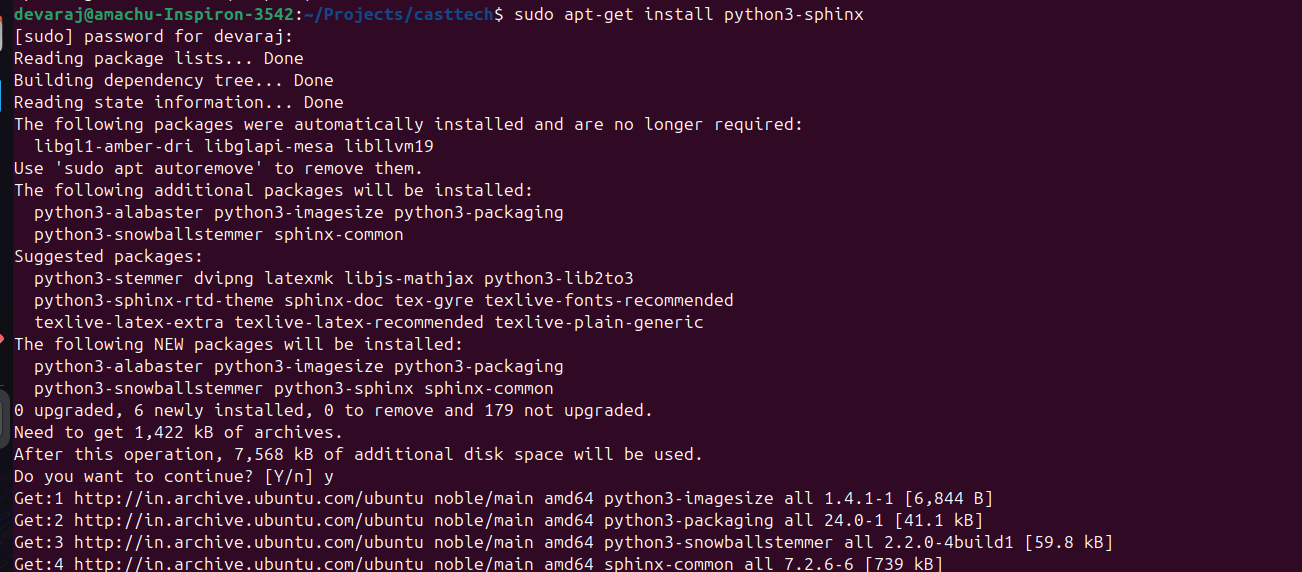Click the 'Need to get 1,422 kB' line

tap(178, 432)
